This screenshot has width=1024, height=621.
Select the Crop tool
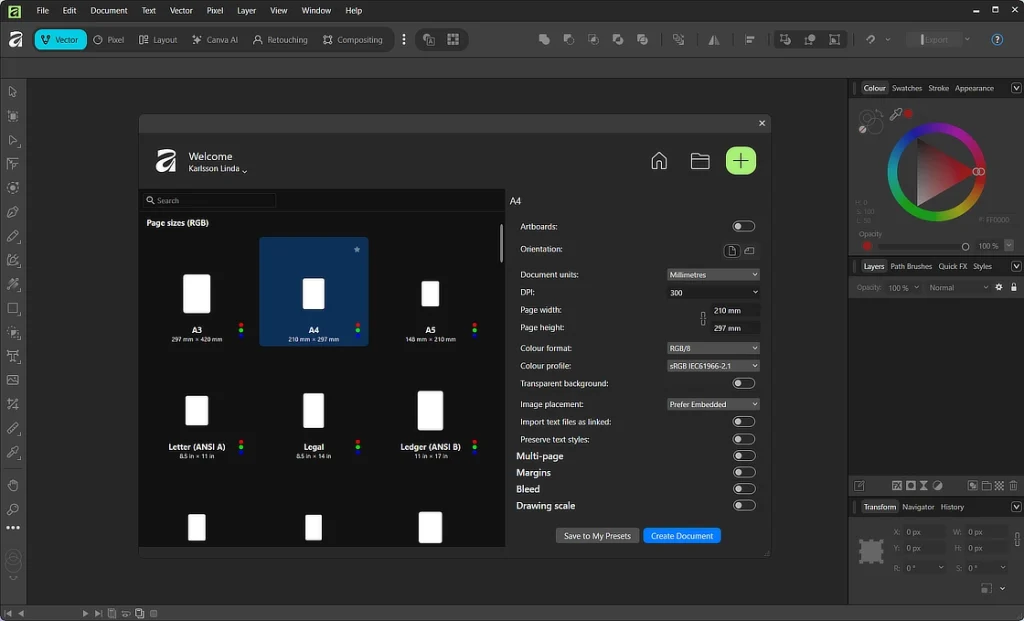click(x=12, y=404)
